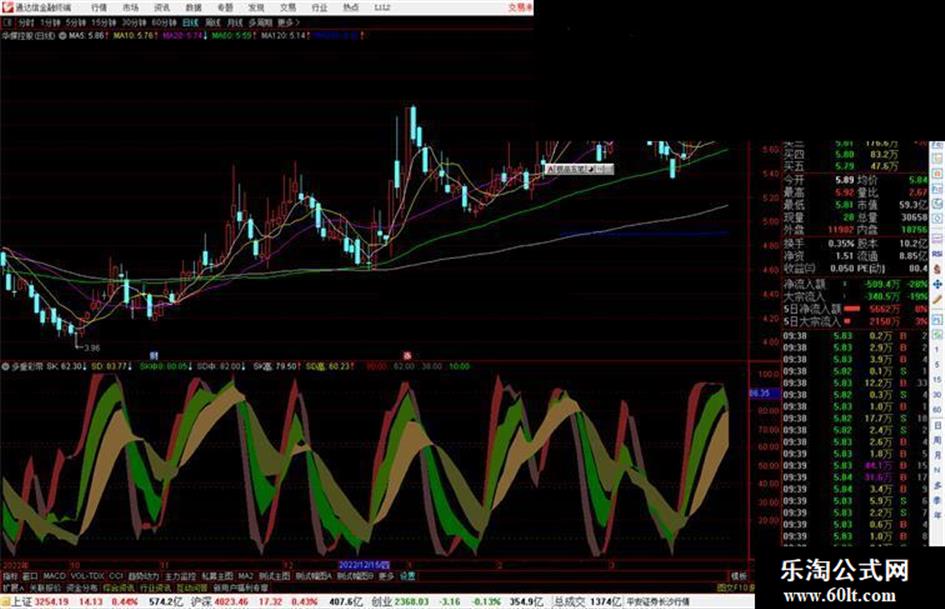Open the 行情 menu
945x609 pixels.
[x=99, y=8]
